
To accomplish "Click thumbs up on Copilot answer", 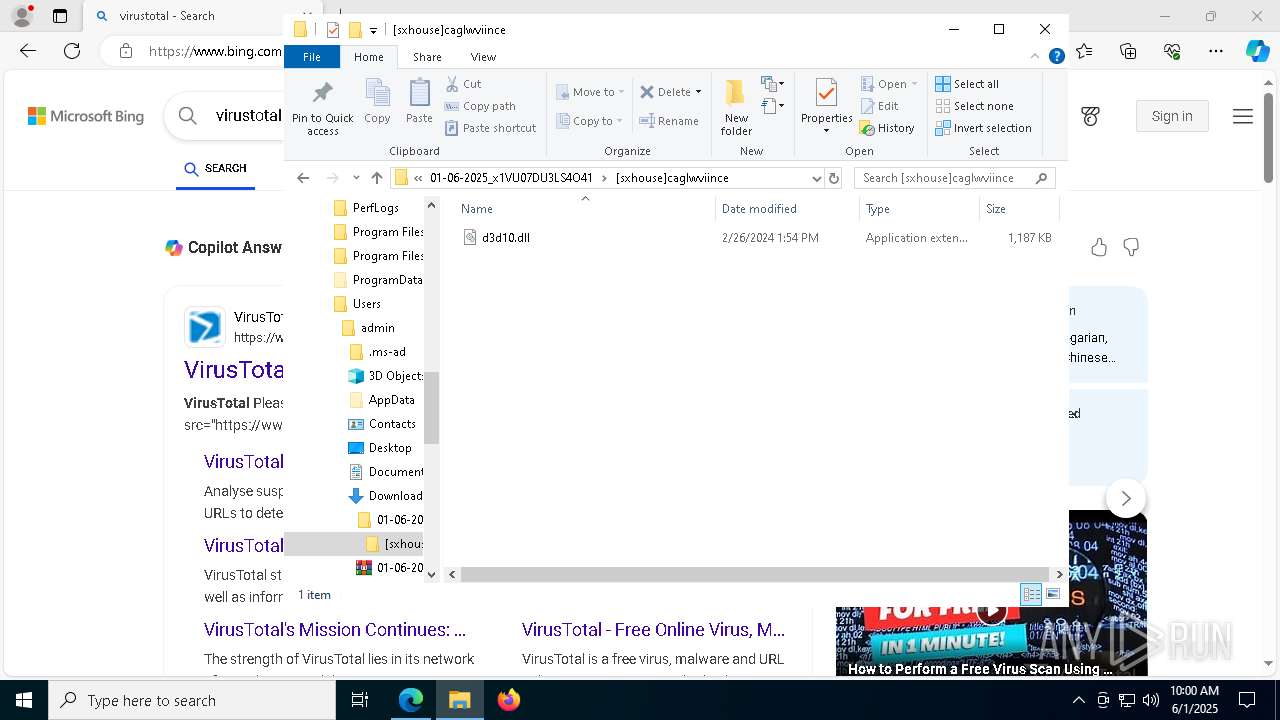I will [1099, 247].
